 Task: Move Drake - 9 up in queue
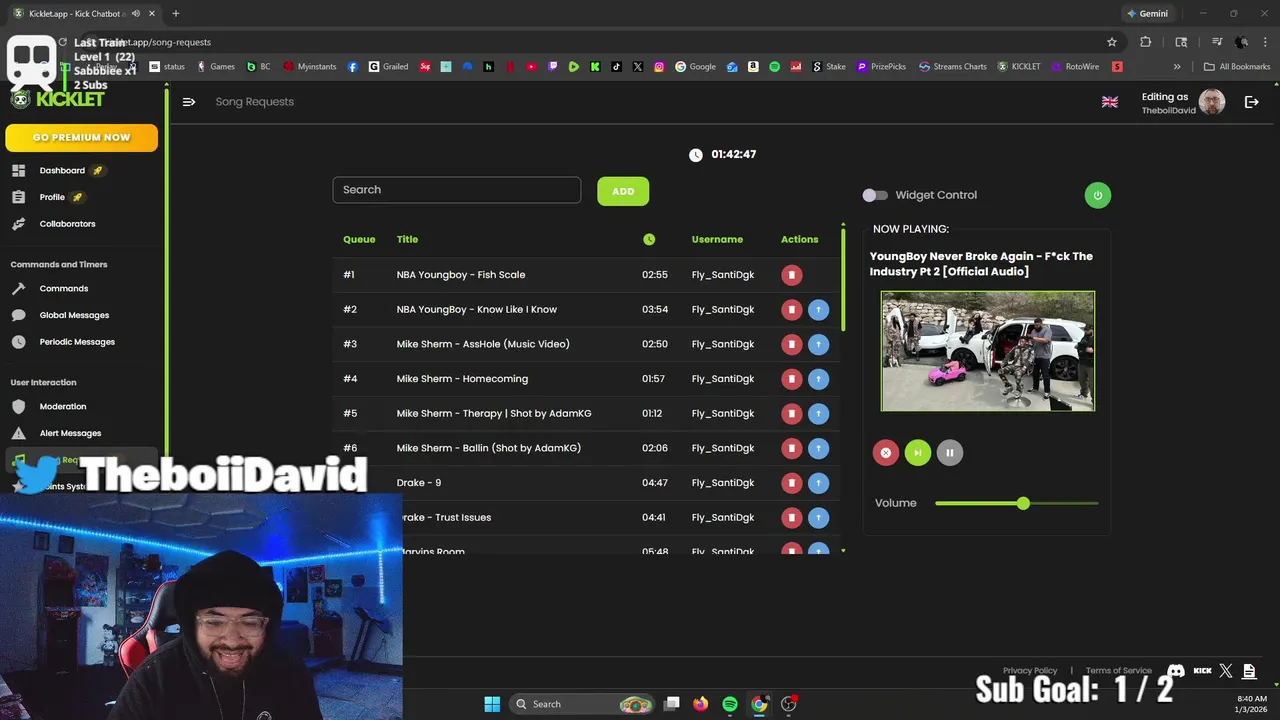click(818, 483)
